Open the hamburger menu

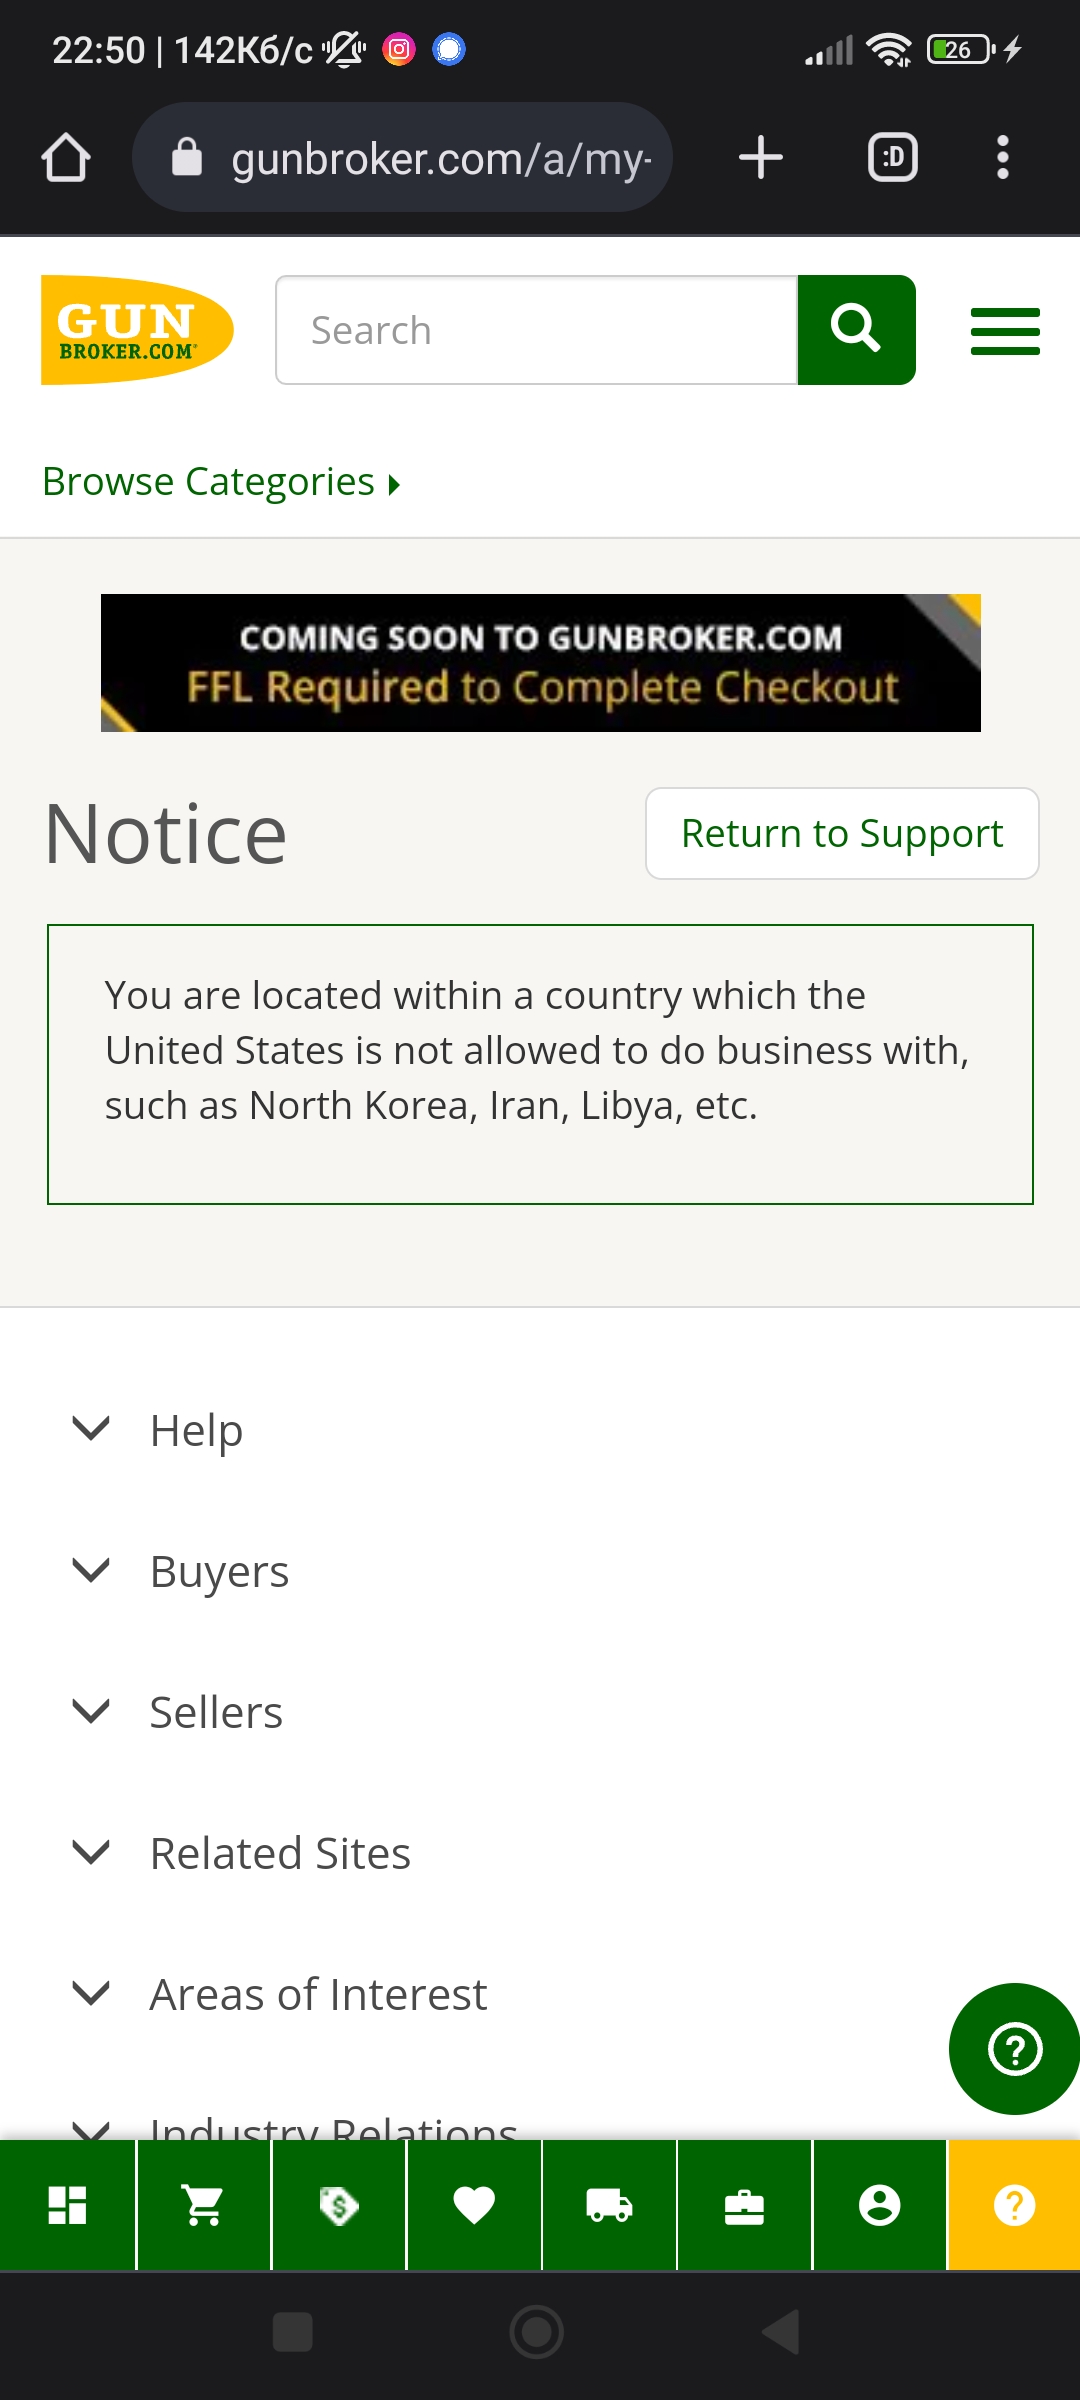(x=1005, y=331)
